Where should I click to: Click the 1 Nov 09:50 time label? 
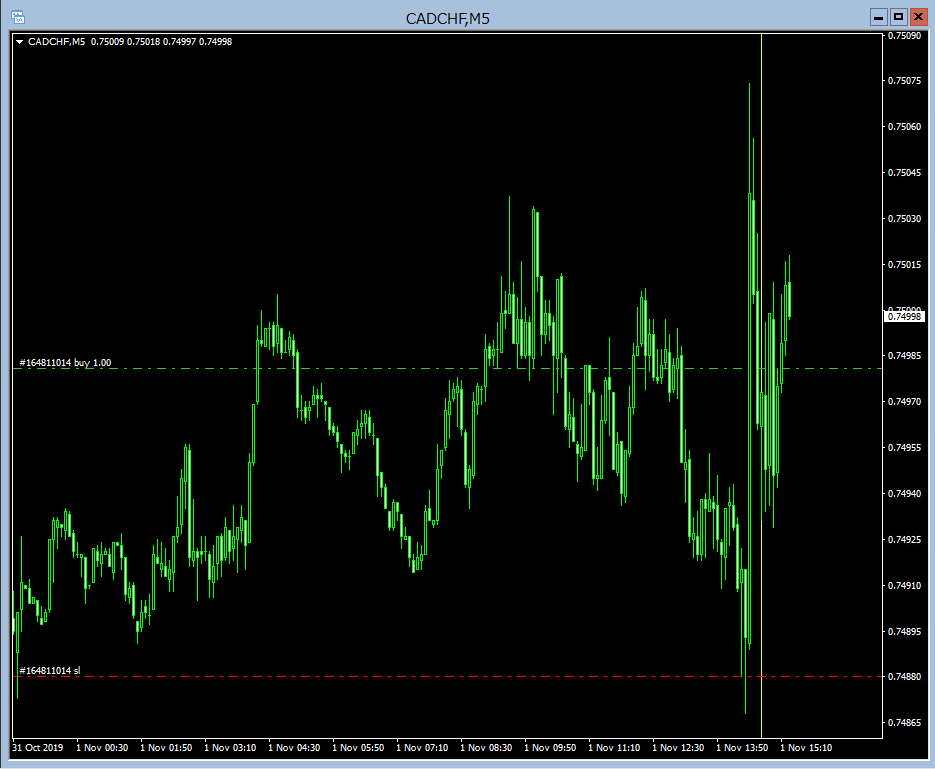(550, 748)
